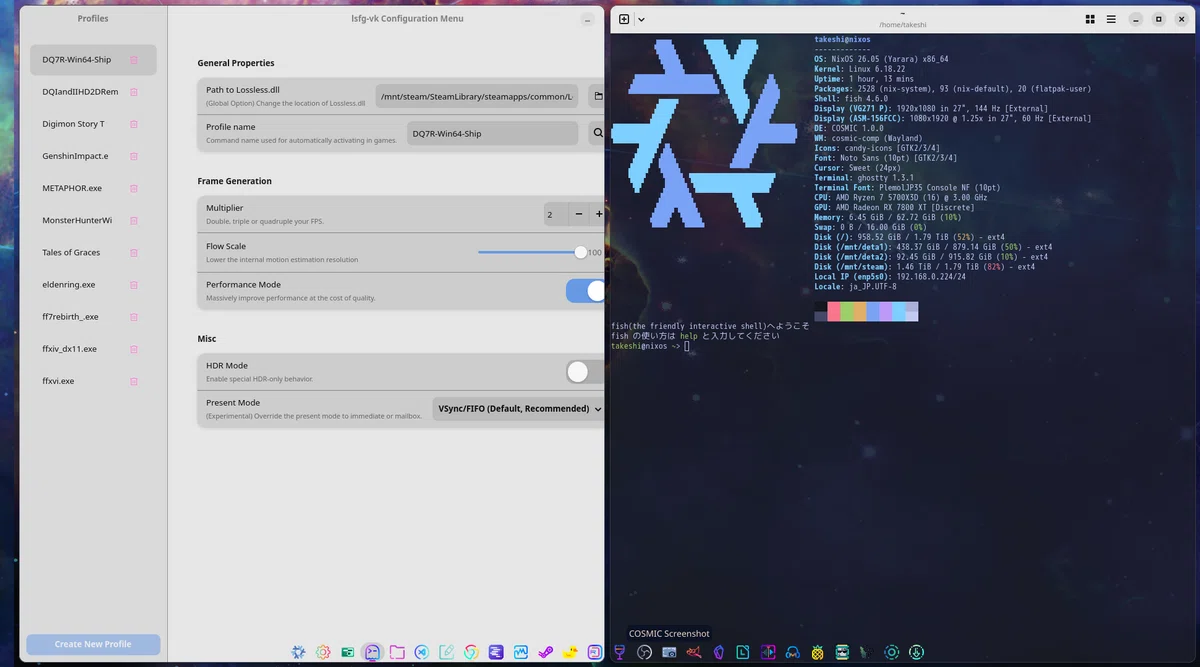This screenshot has width=1200, height=667.
Task: Click the fish prompt line in terminal
Action: tap(650, 346)
